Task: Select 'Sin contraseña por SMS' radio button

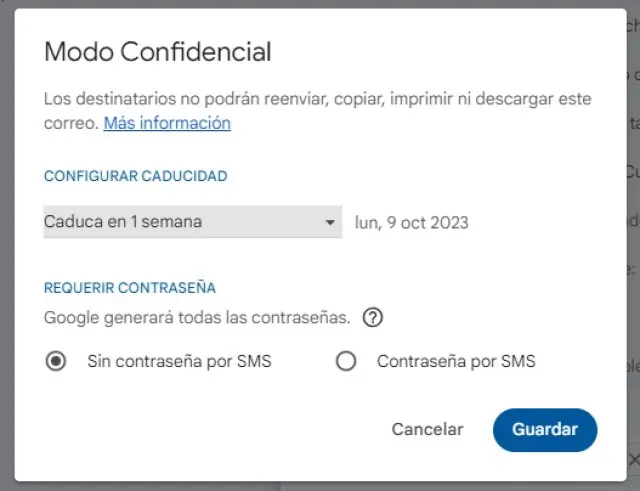Action: tap(57, 362)
